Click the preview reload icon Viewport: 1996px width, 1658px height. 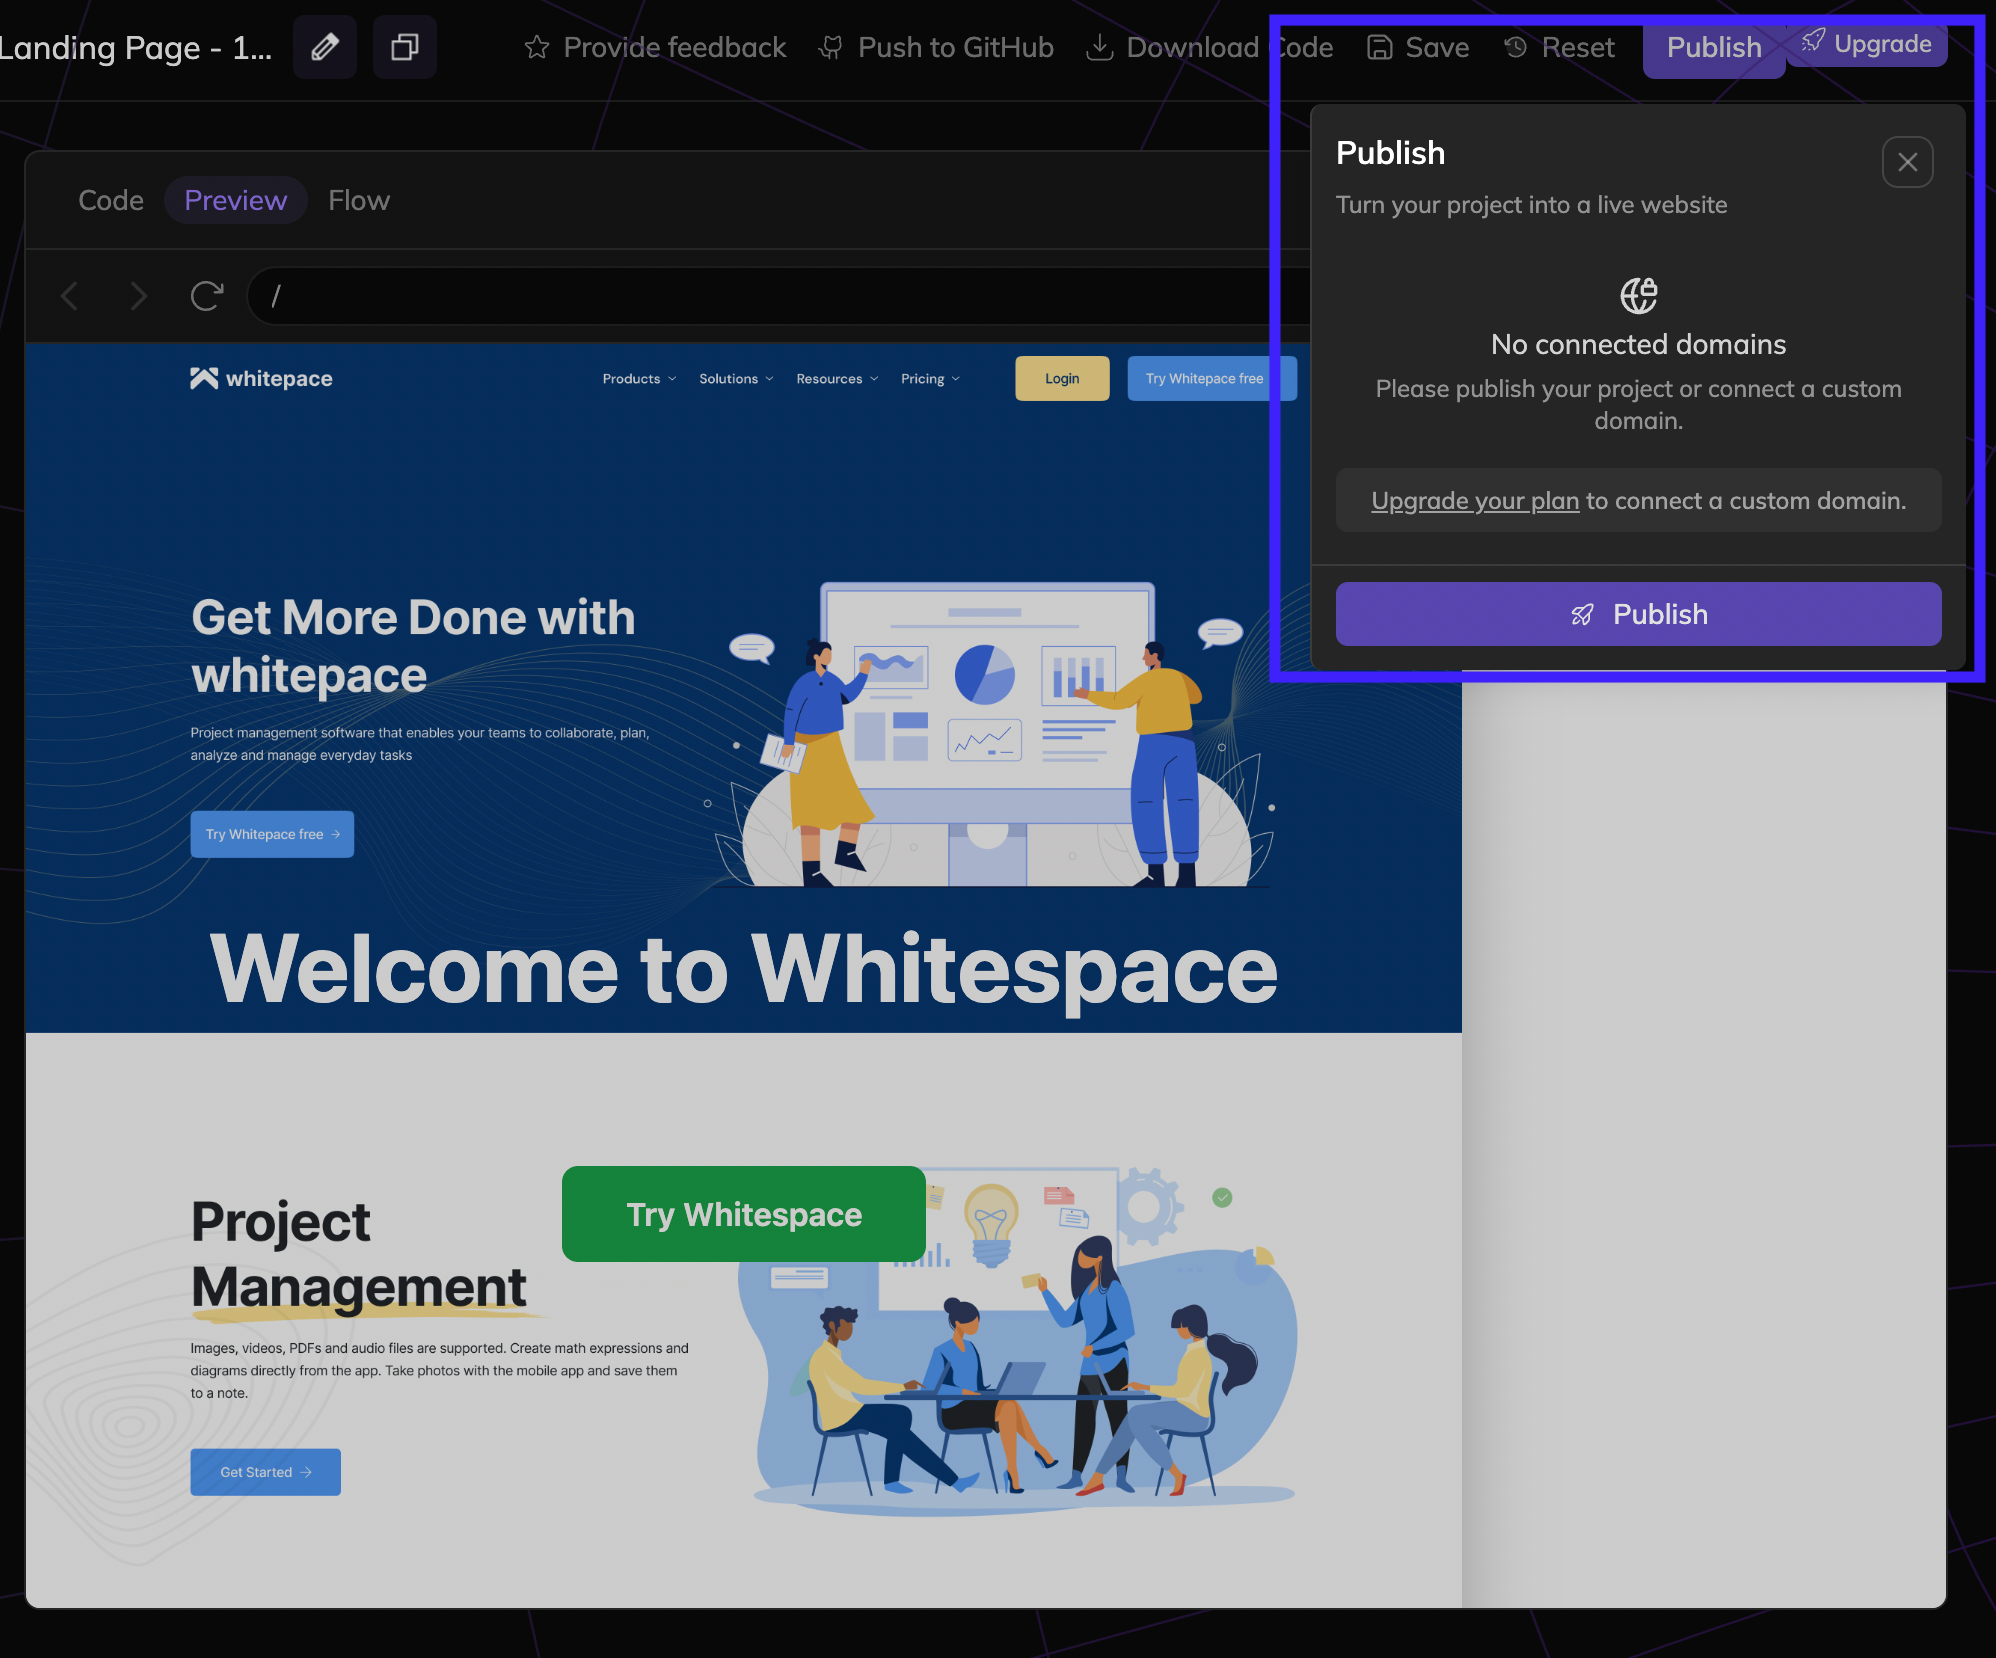click(x=206, y=296)
